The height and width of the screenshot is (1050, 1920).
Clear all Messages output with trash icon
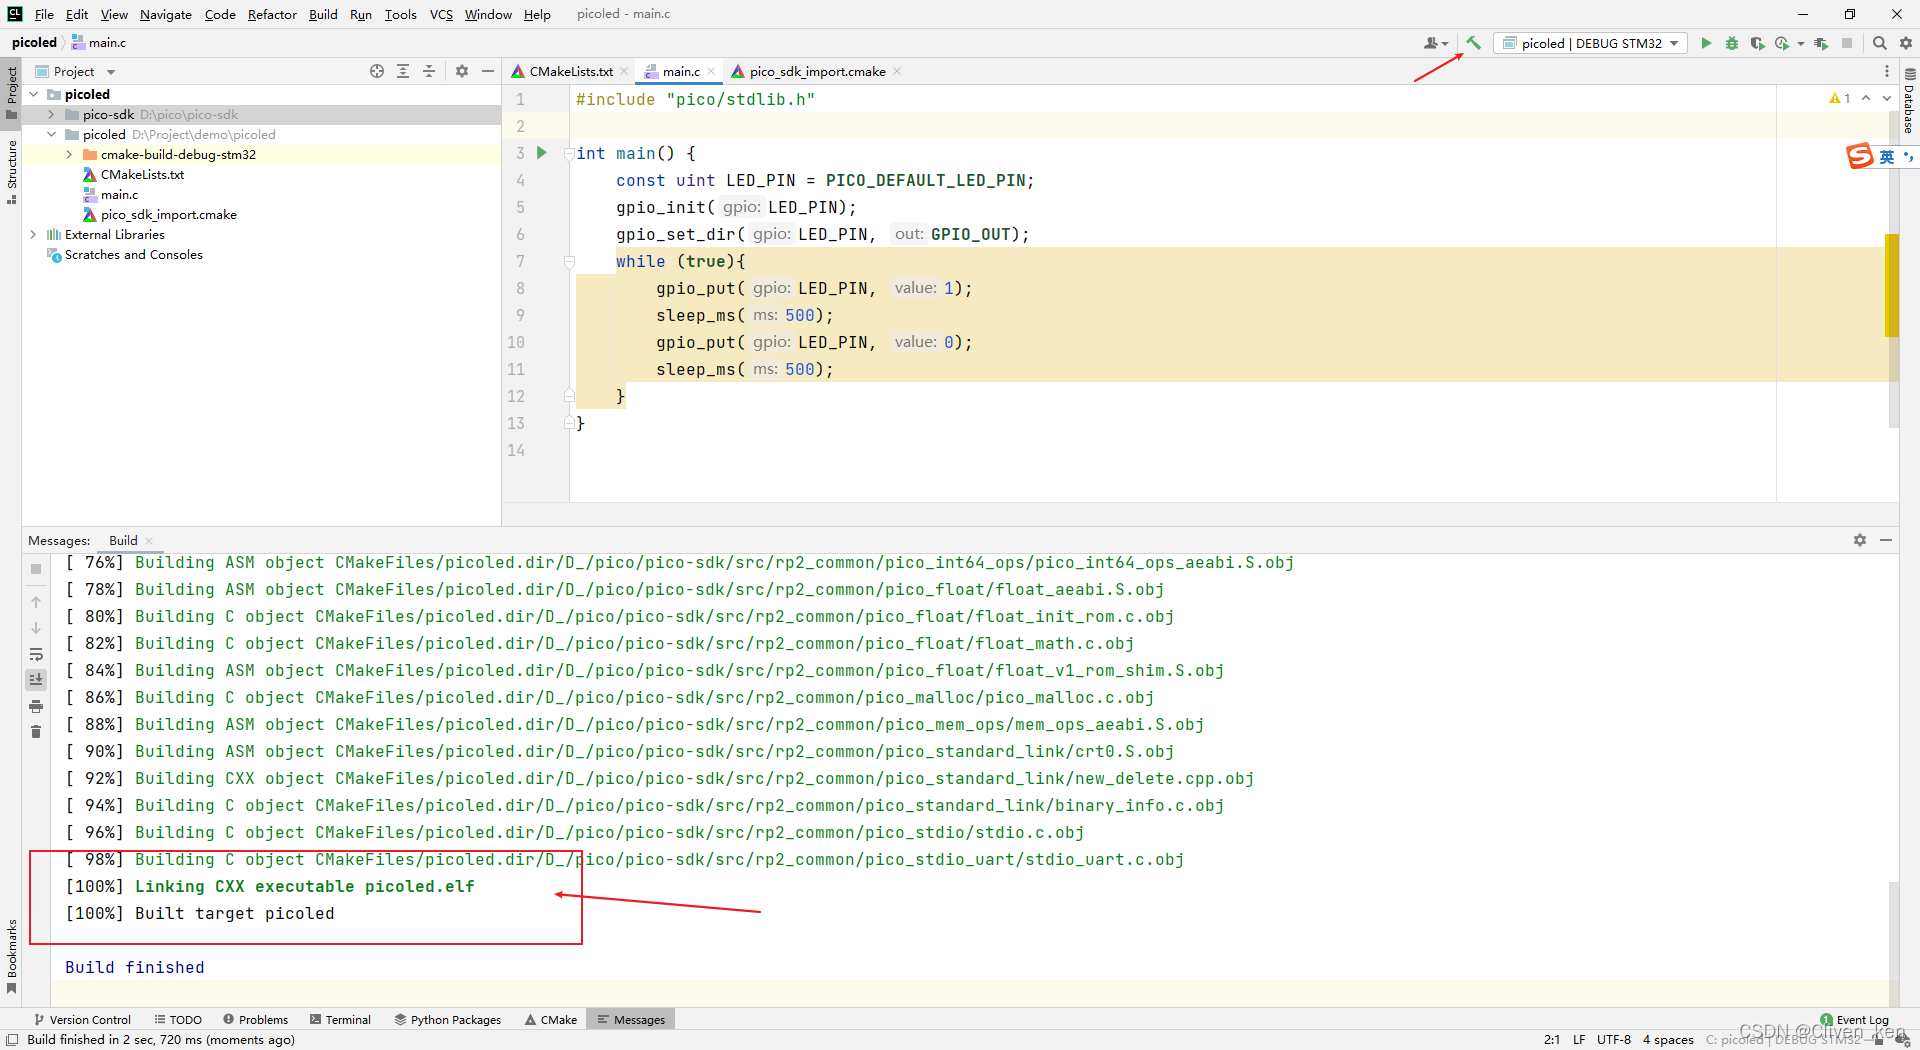click(36, 732)
